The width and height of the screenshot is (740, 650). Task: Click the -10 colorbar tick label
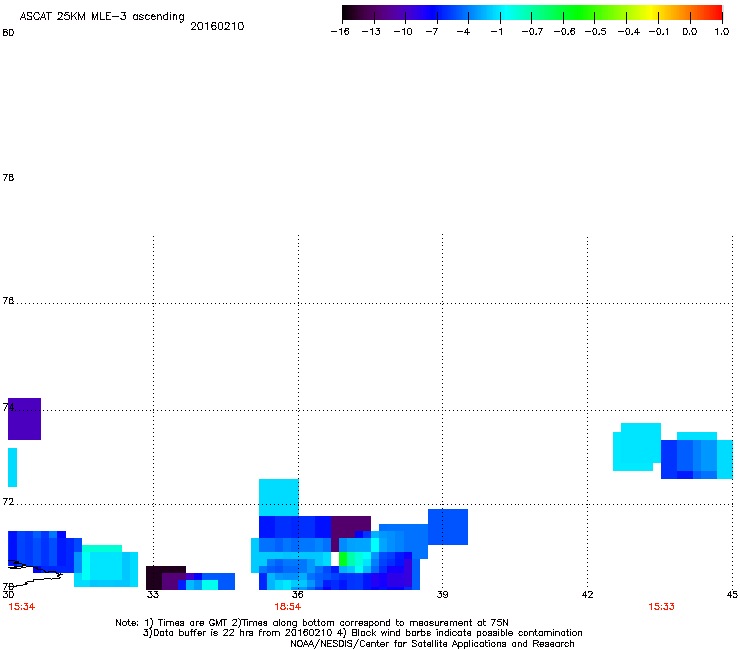pos(403,32)
